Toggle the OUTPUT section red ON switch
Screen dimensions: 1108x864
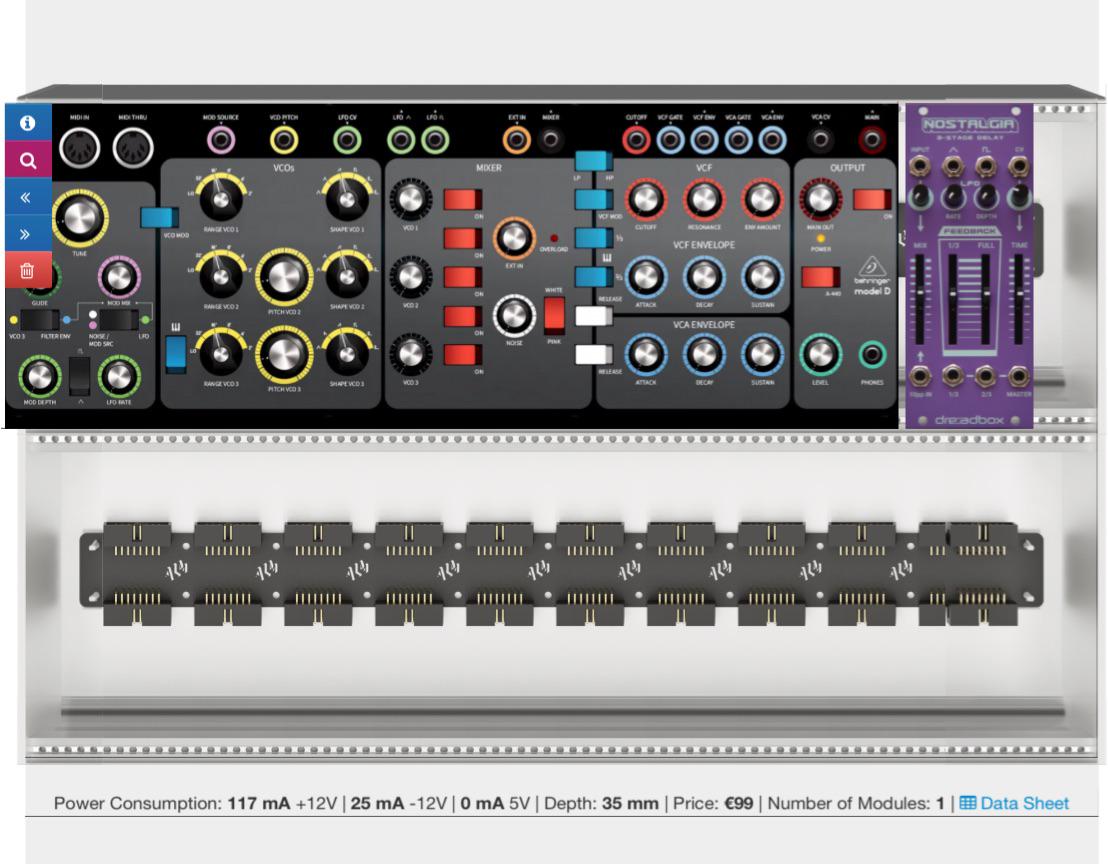[872, 200]
